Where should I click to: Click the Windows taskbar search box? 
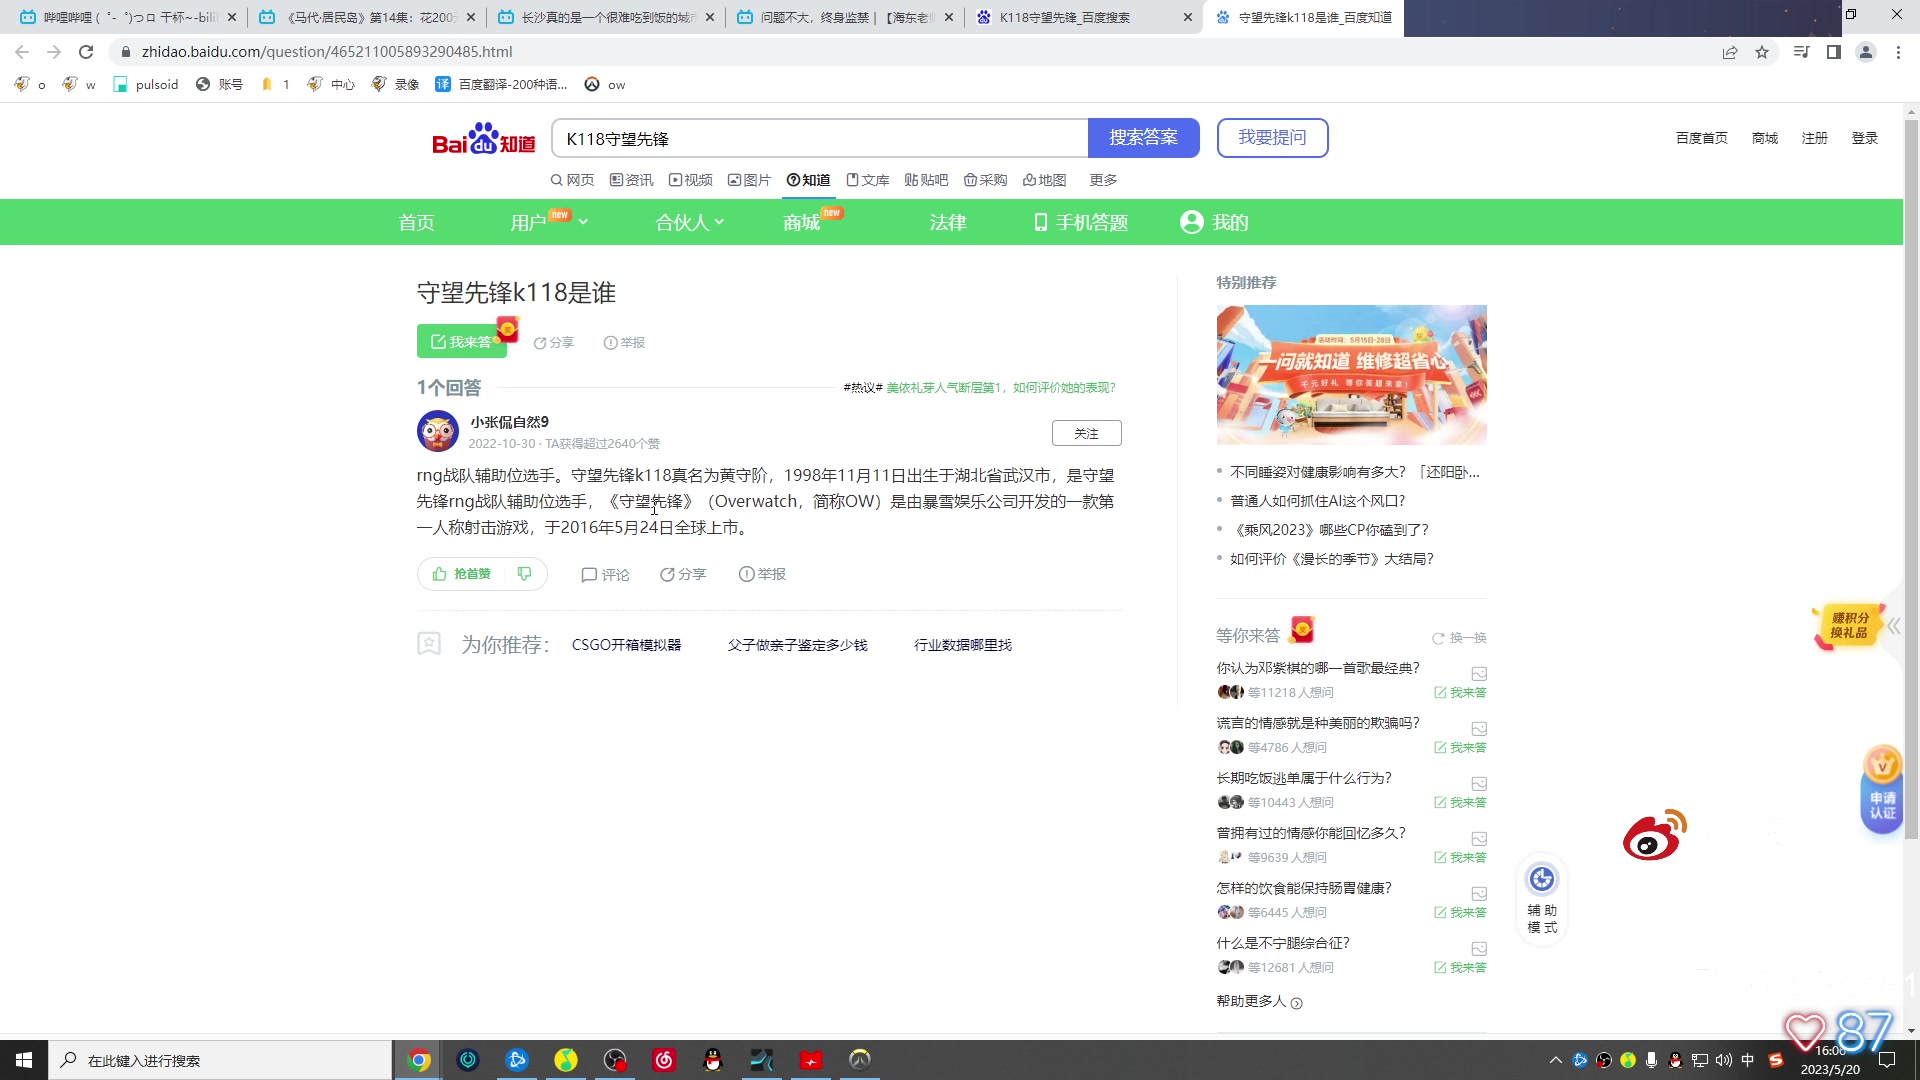[x=220, y=1060]
